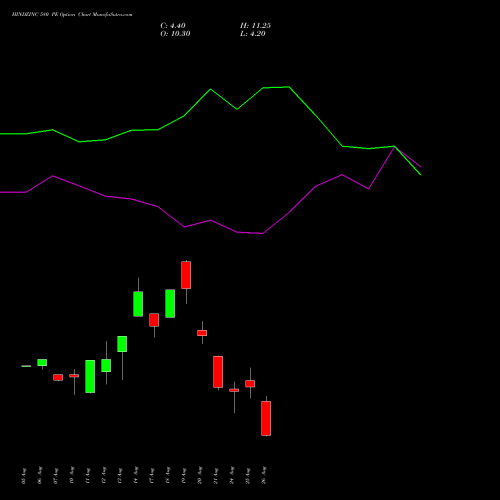Click the green indicator line at its peak

pos(289,87)
